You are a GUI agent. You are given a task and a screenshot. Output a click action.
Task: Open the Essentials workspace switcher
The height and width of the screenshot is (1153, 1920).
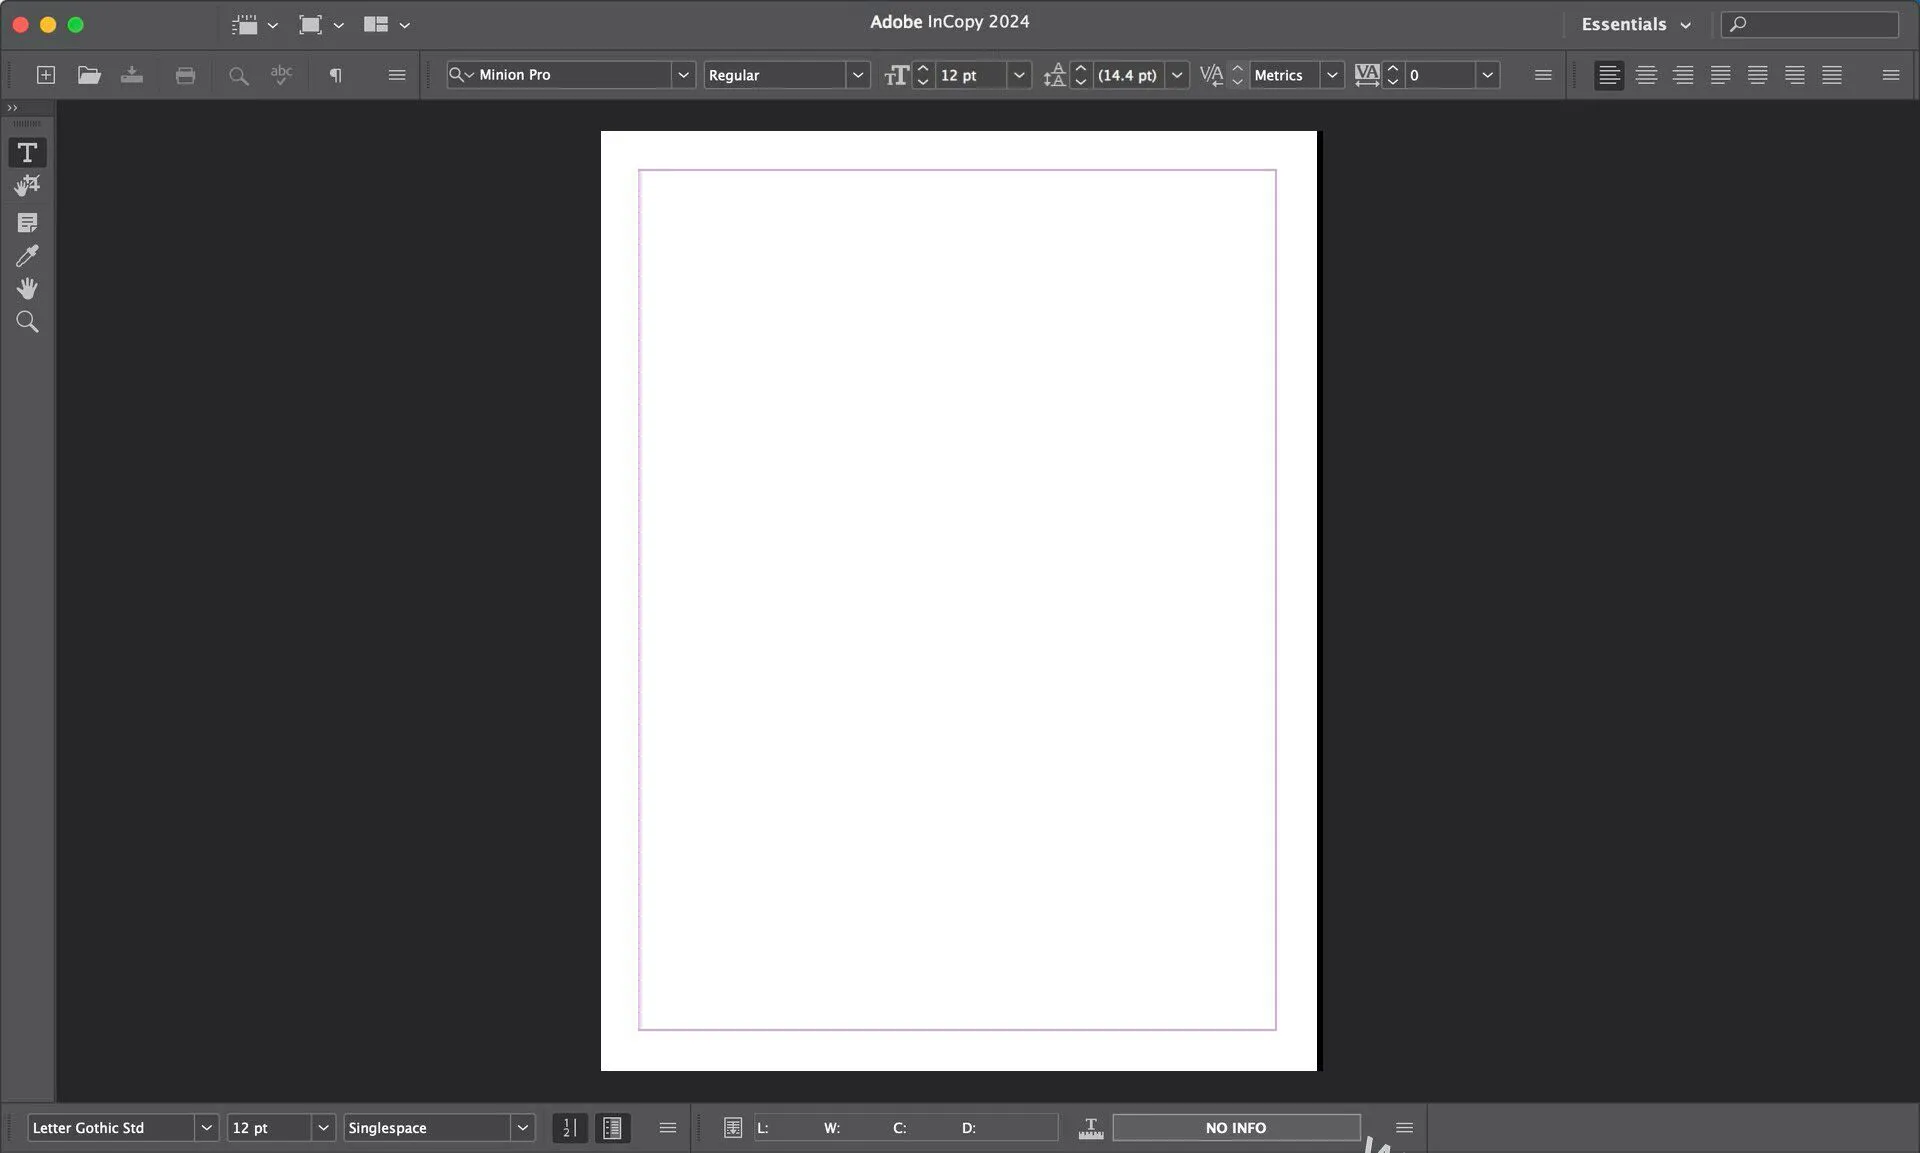coord(1635,24)
